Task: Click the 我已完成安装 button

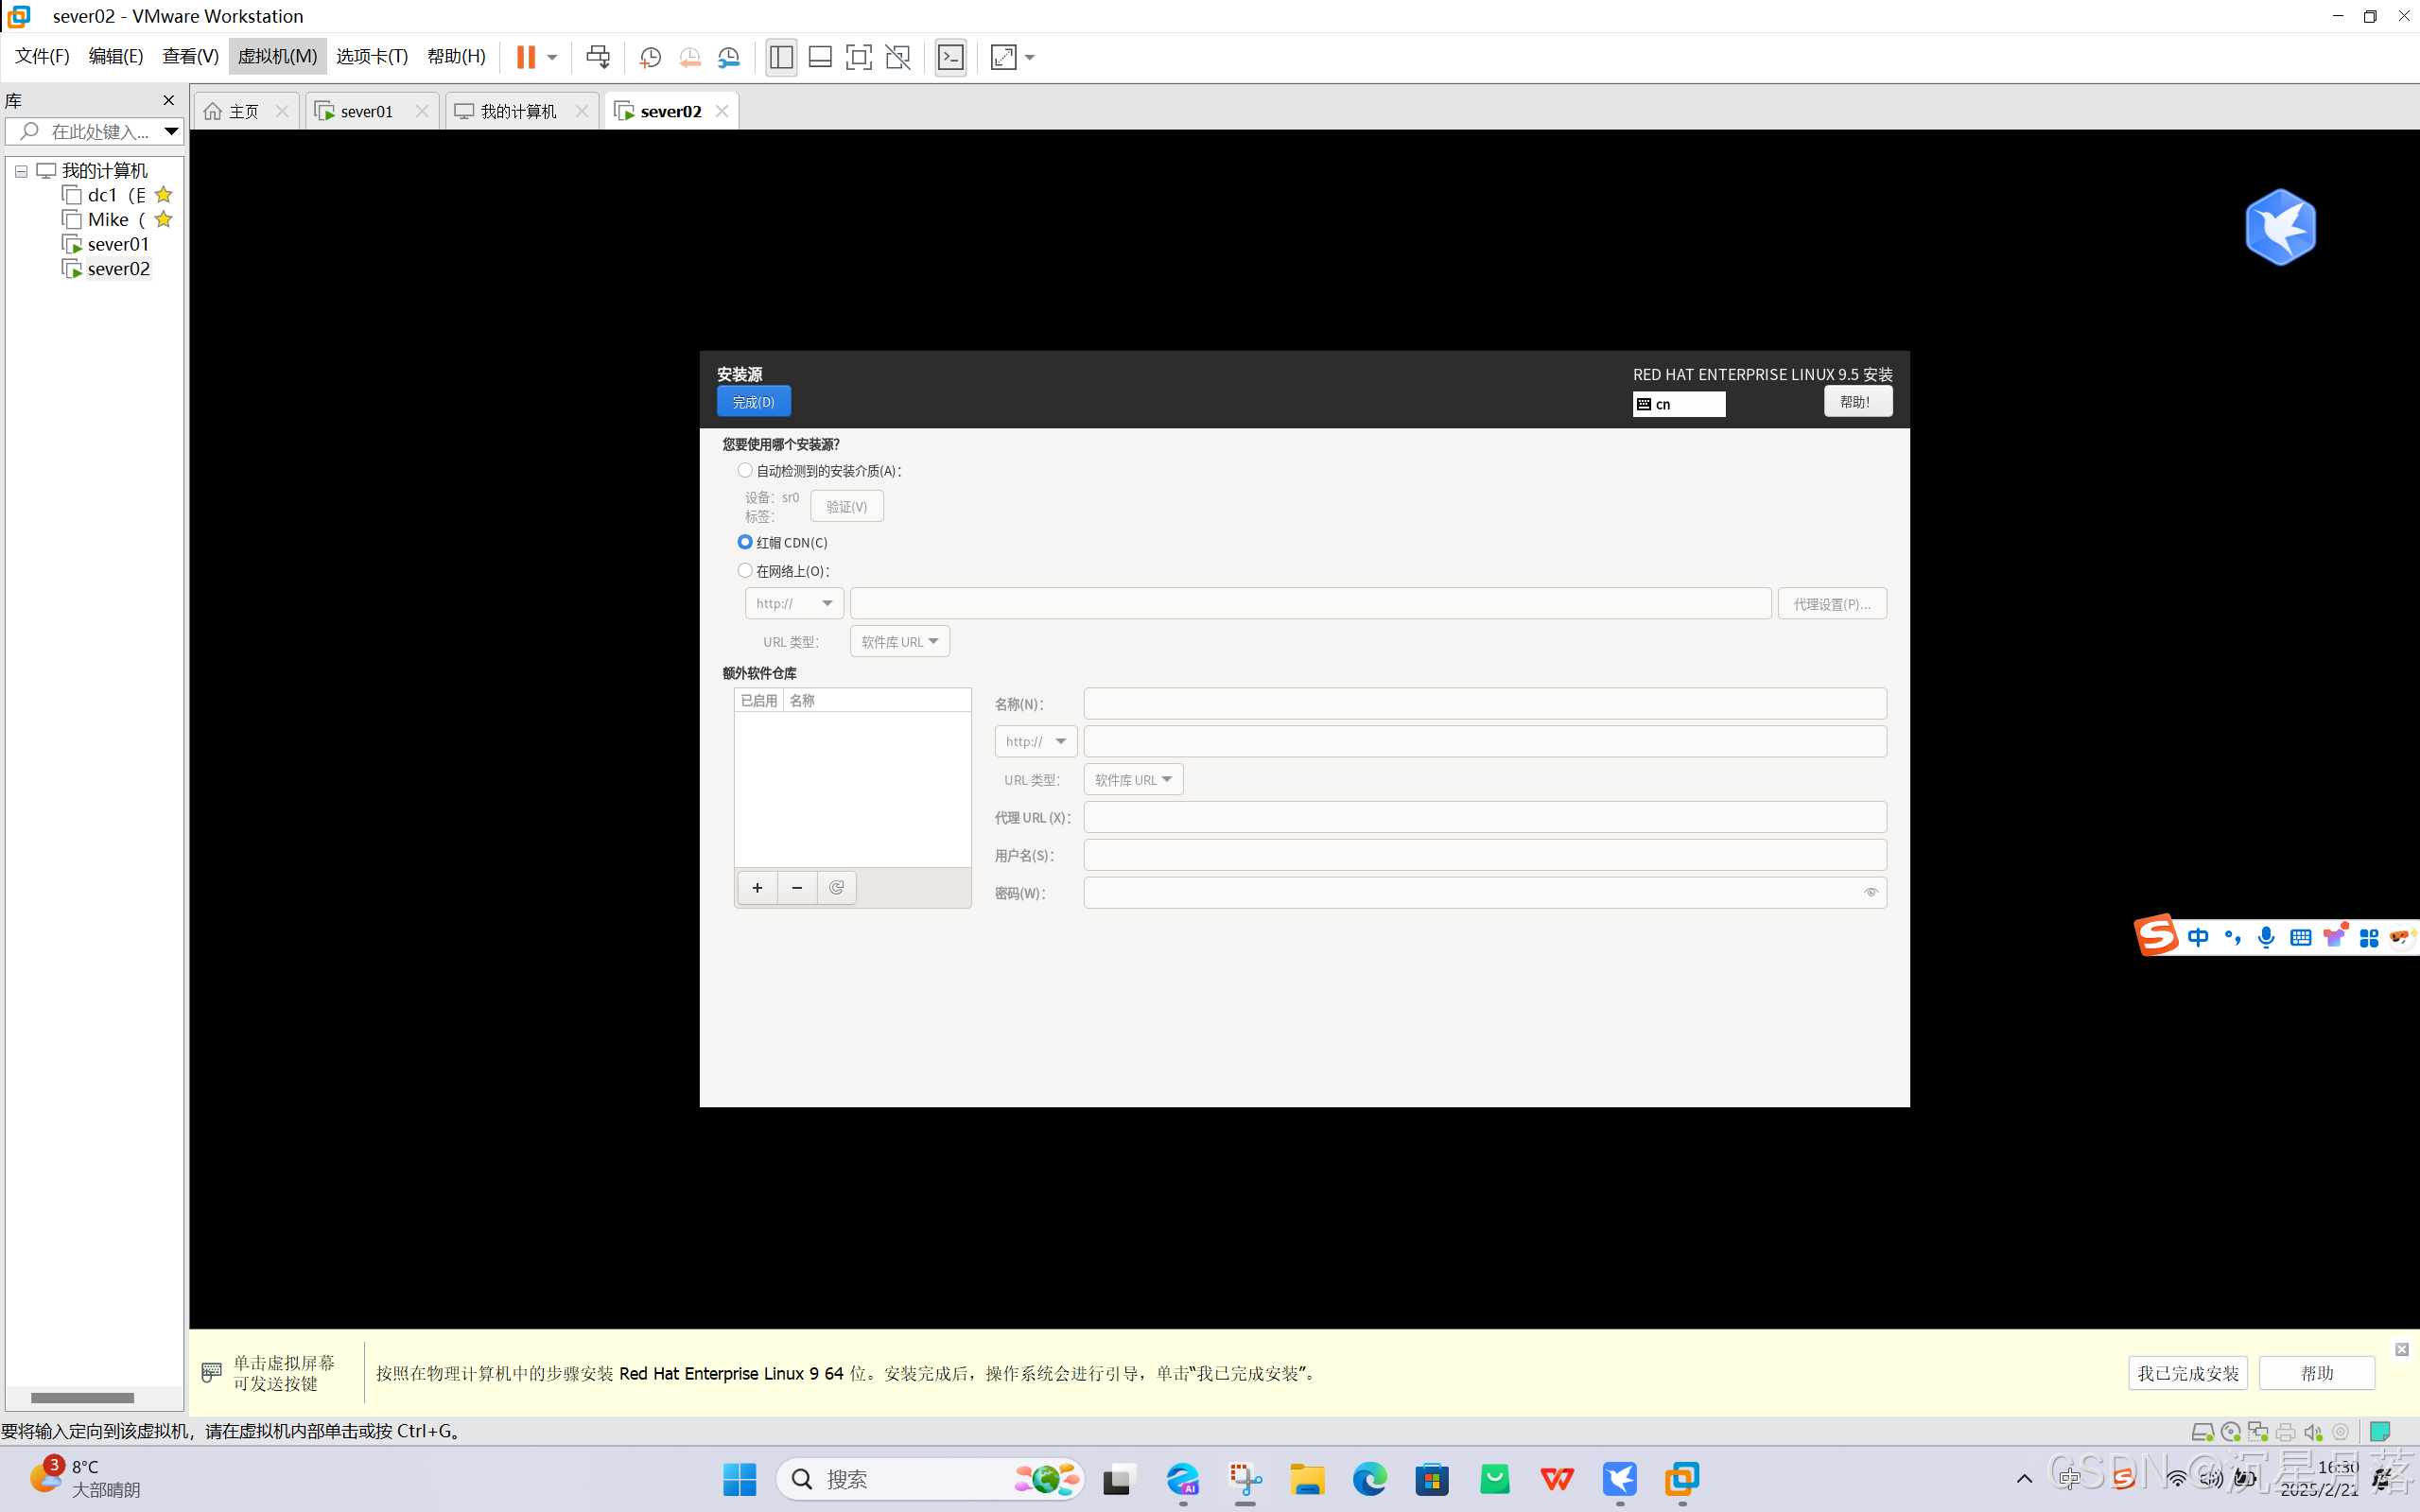Action: tap(2187, 1373)
